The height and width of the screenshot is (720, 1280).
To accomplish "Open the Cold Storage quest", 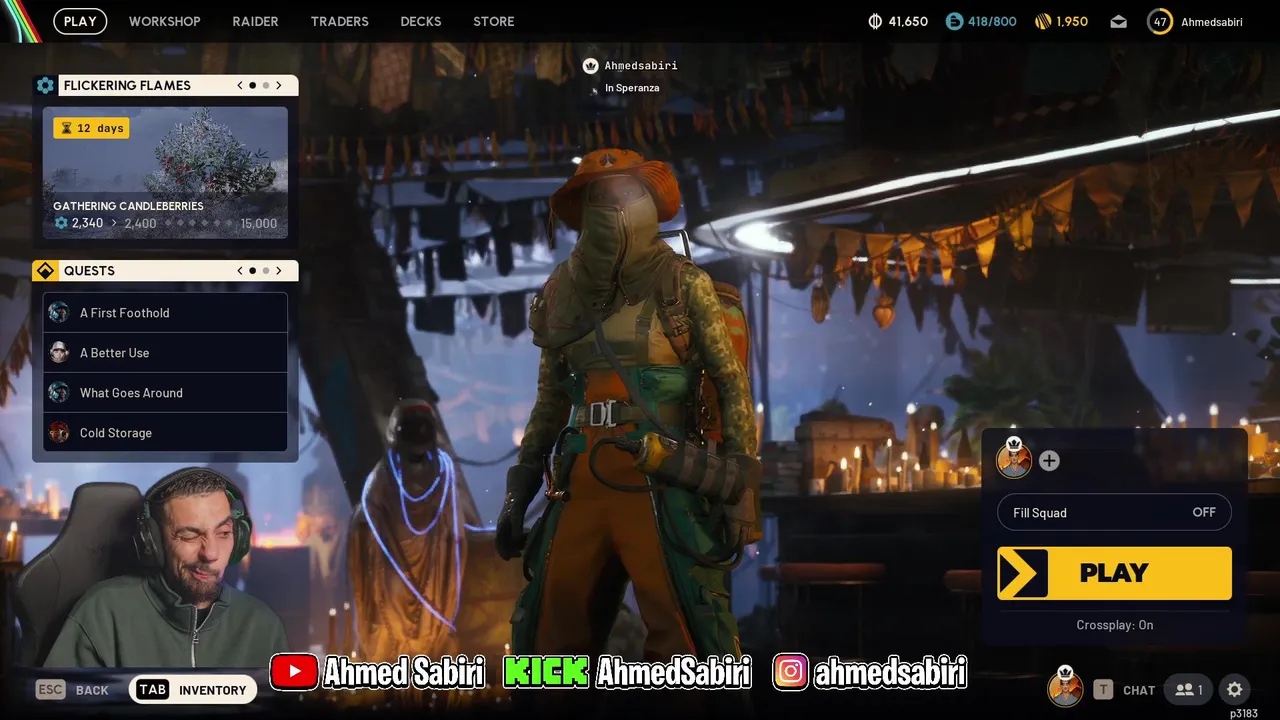I will pyautogui.click(x=165, y=433).
